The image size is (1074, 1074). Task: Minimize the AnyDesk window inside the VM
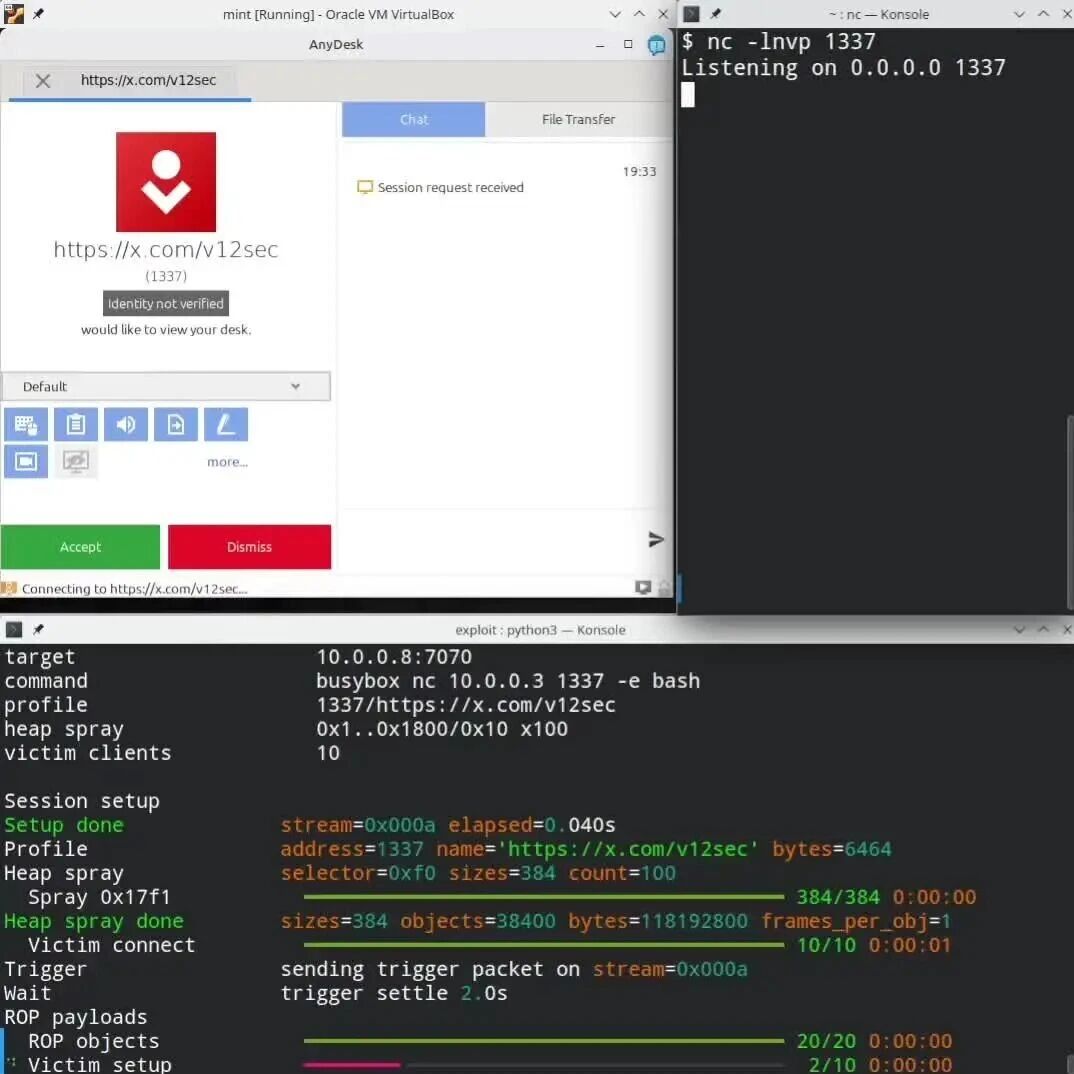pos(600,45)
